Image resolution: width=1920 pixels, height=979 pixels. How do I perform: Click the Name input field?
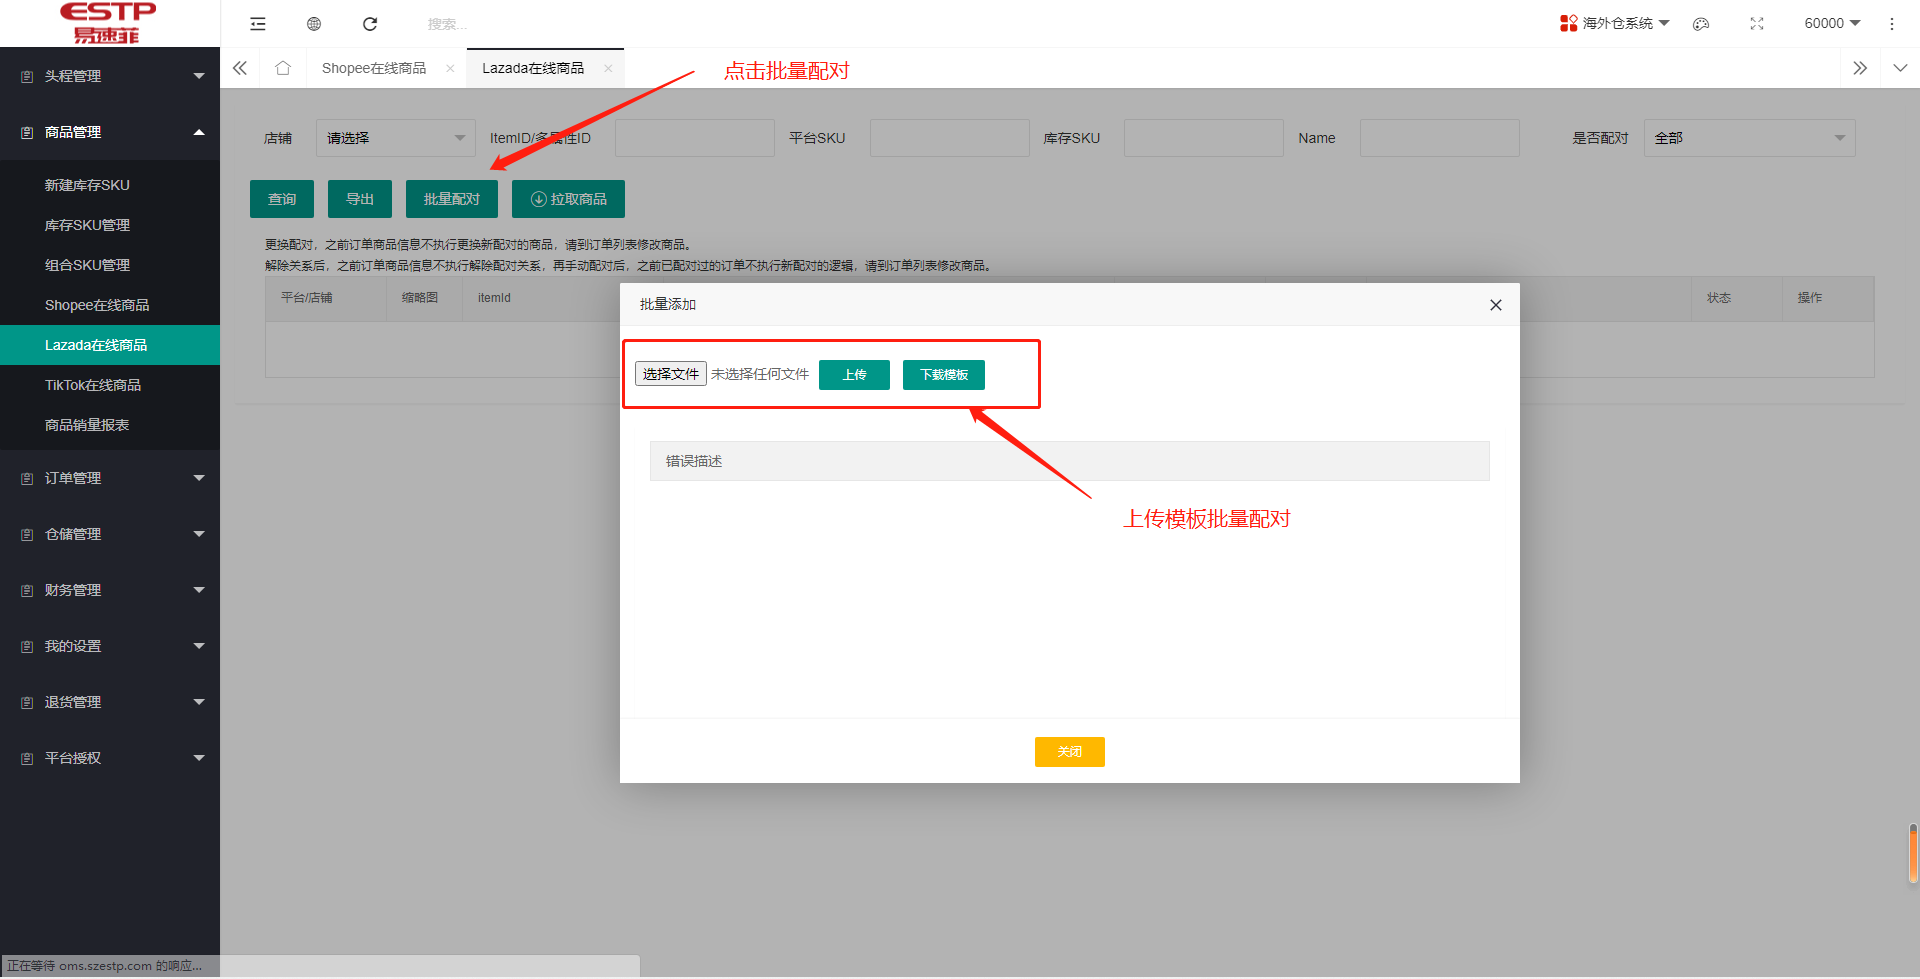pyautogui.click(x=1439, y=138)
